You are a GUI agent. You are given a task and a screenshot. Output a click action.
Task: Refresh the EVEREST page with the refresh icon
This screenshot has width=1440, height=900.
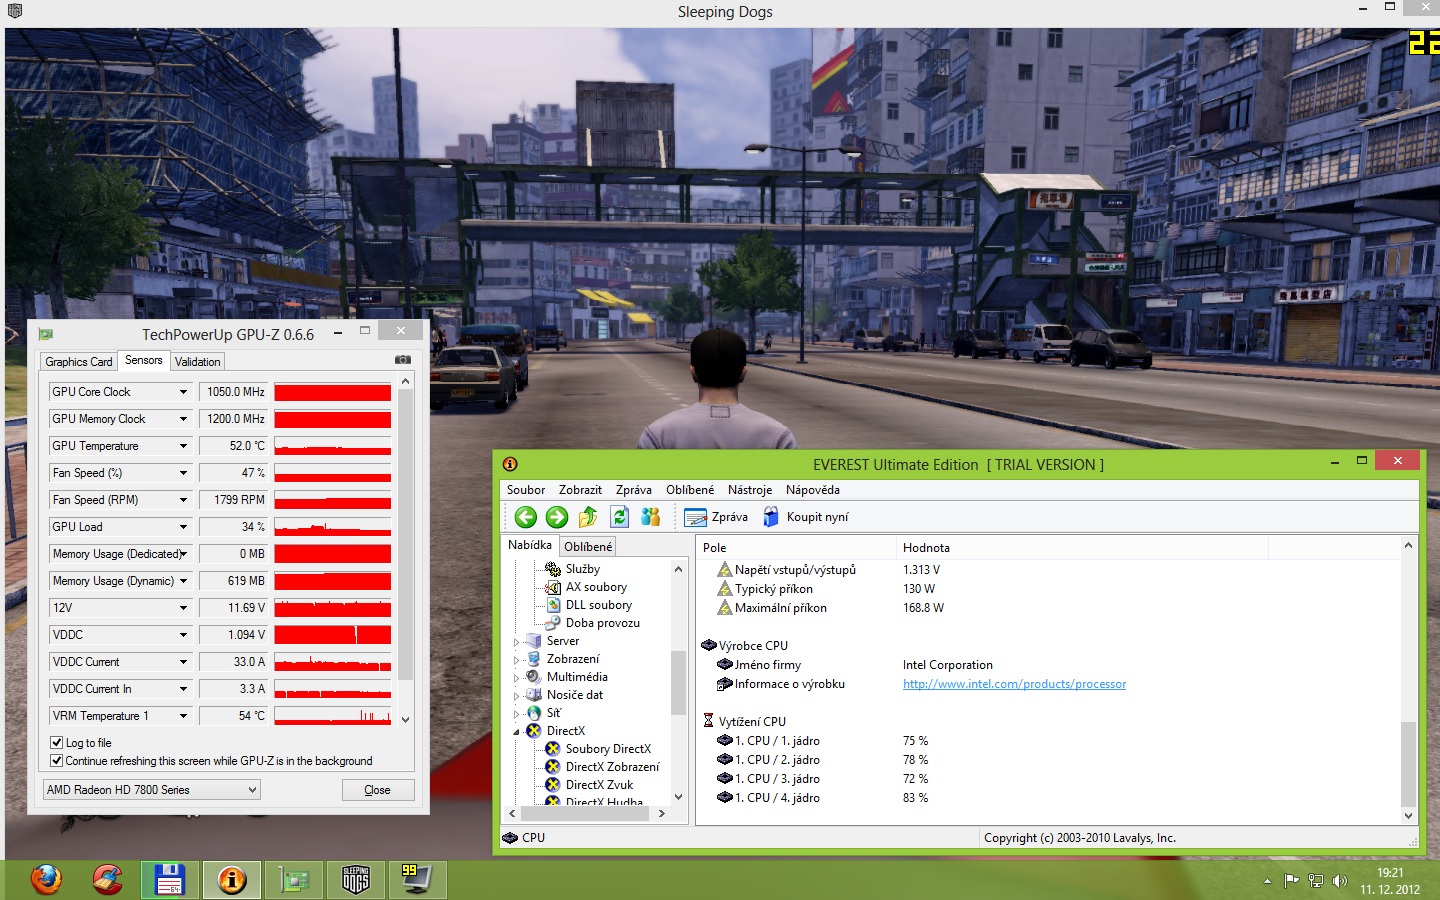pos(620,517)
